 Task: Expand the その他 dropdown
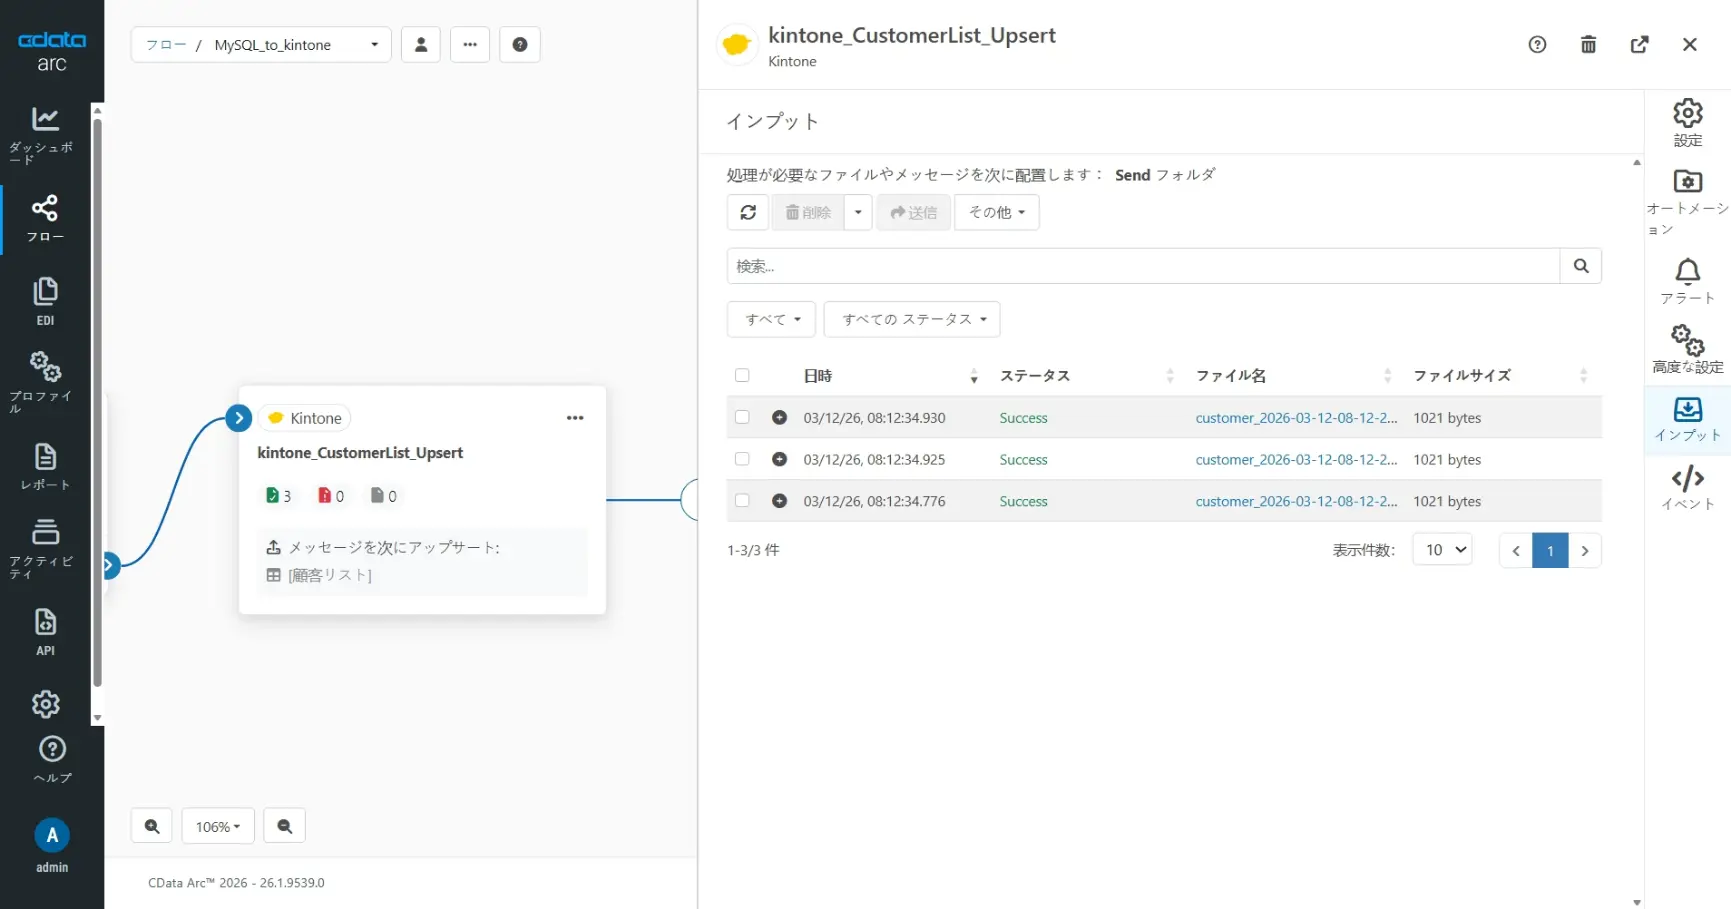click(996, 213)
